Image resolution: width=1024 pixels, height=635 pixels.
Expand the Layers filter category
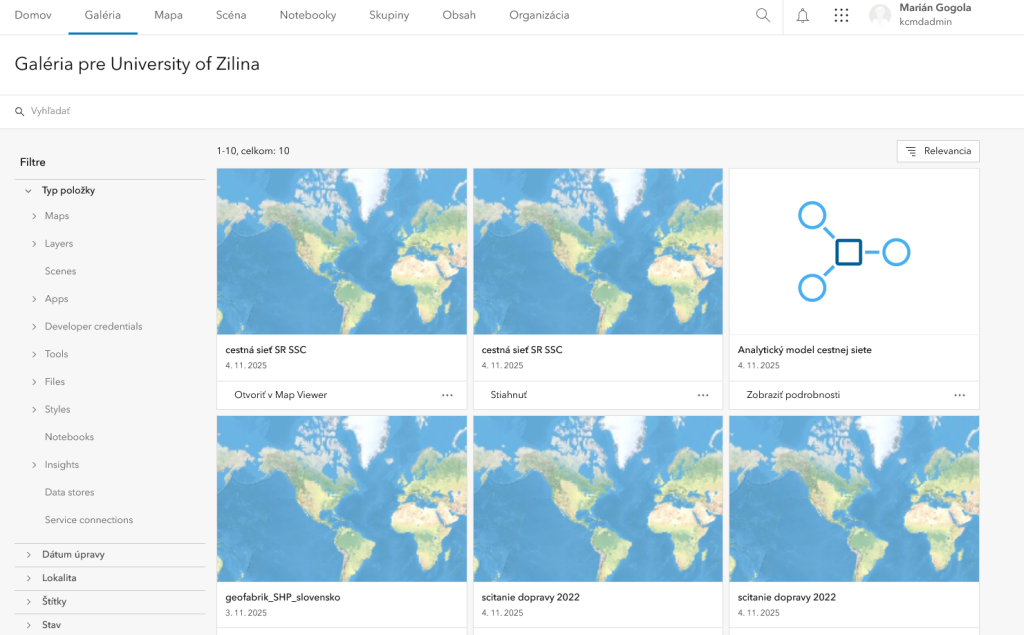click(34, 244)
